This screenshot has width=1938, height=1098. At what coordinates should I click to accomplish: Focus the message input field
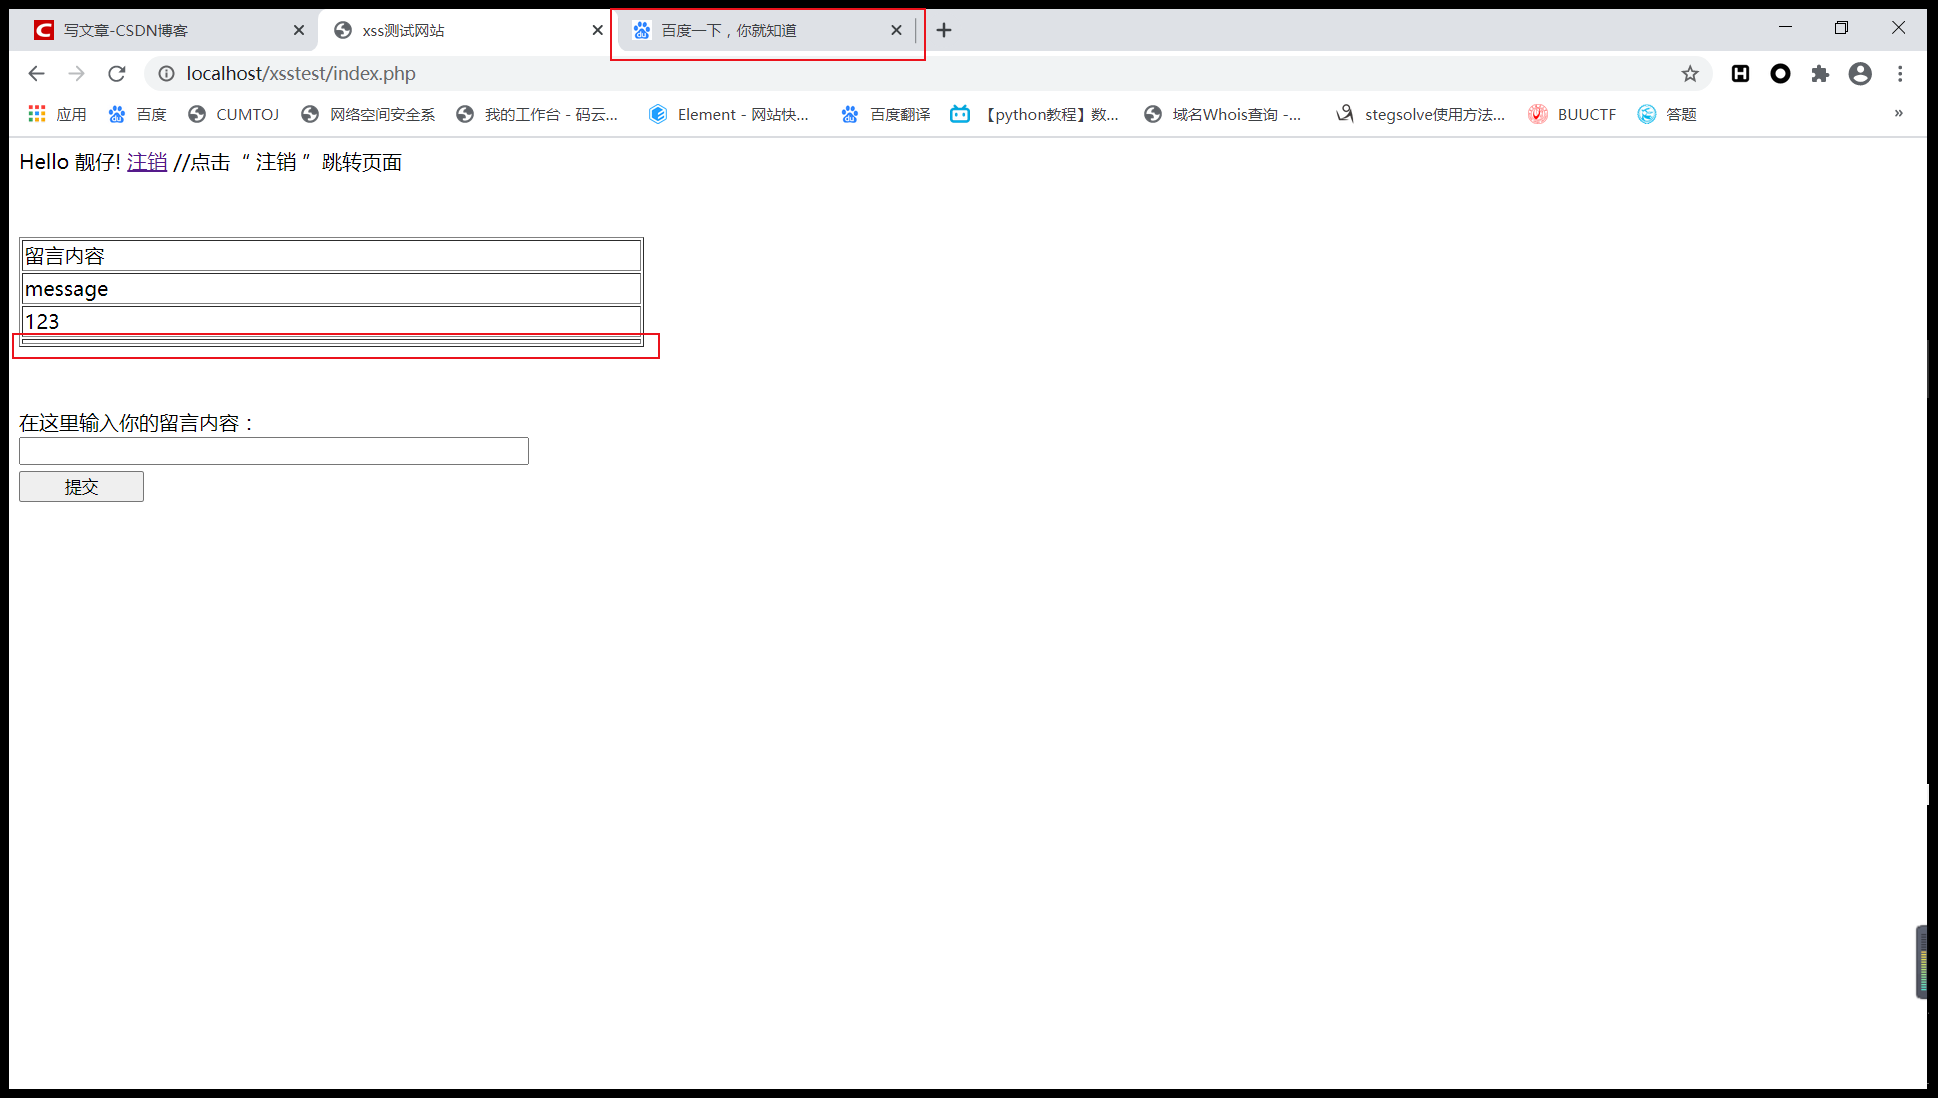274,451
